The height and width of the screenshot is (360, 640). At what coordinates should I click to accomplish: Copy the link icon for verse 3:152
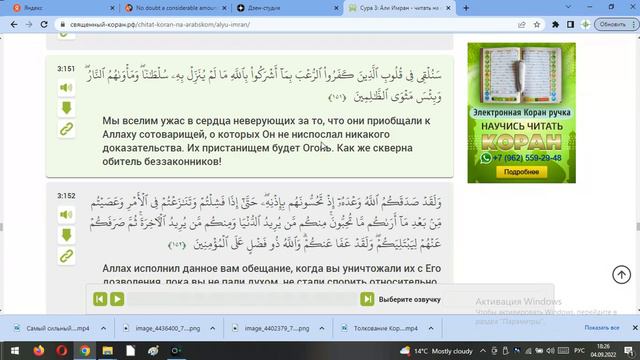(x=66, y=256)
